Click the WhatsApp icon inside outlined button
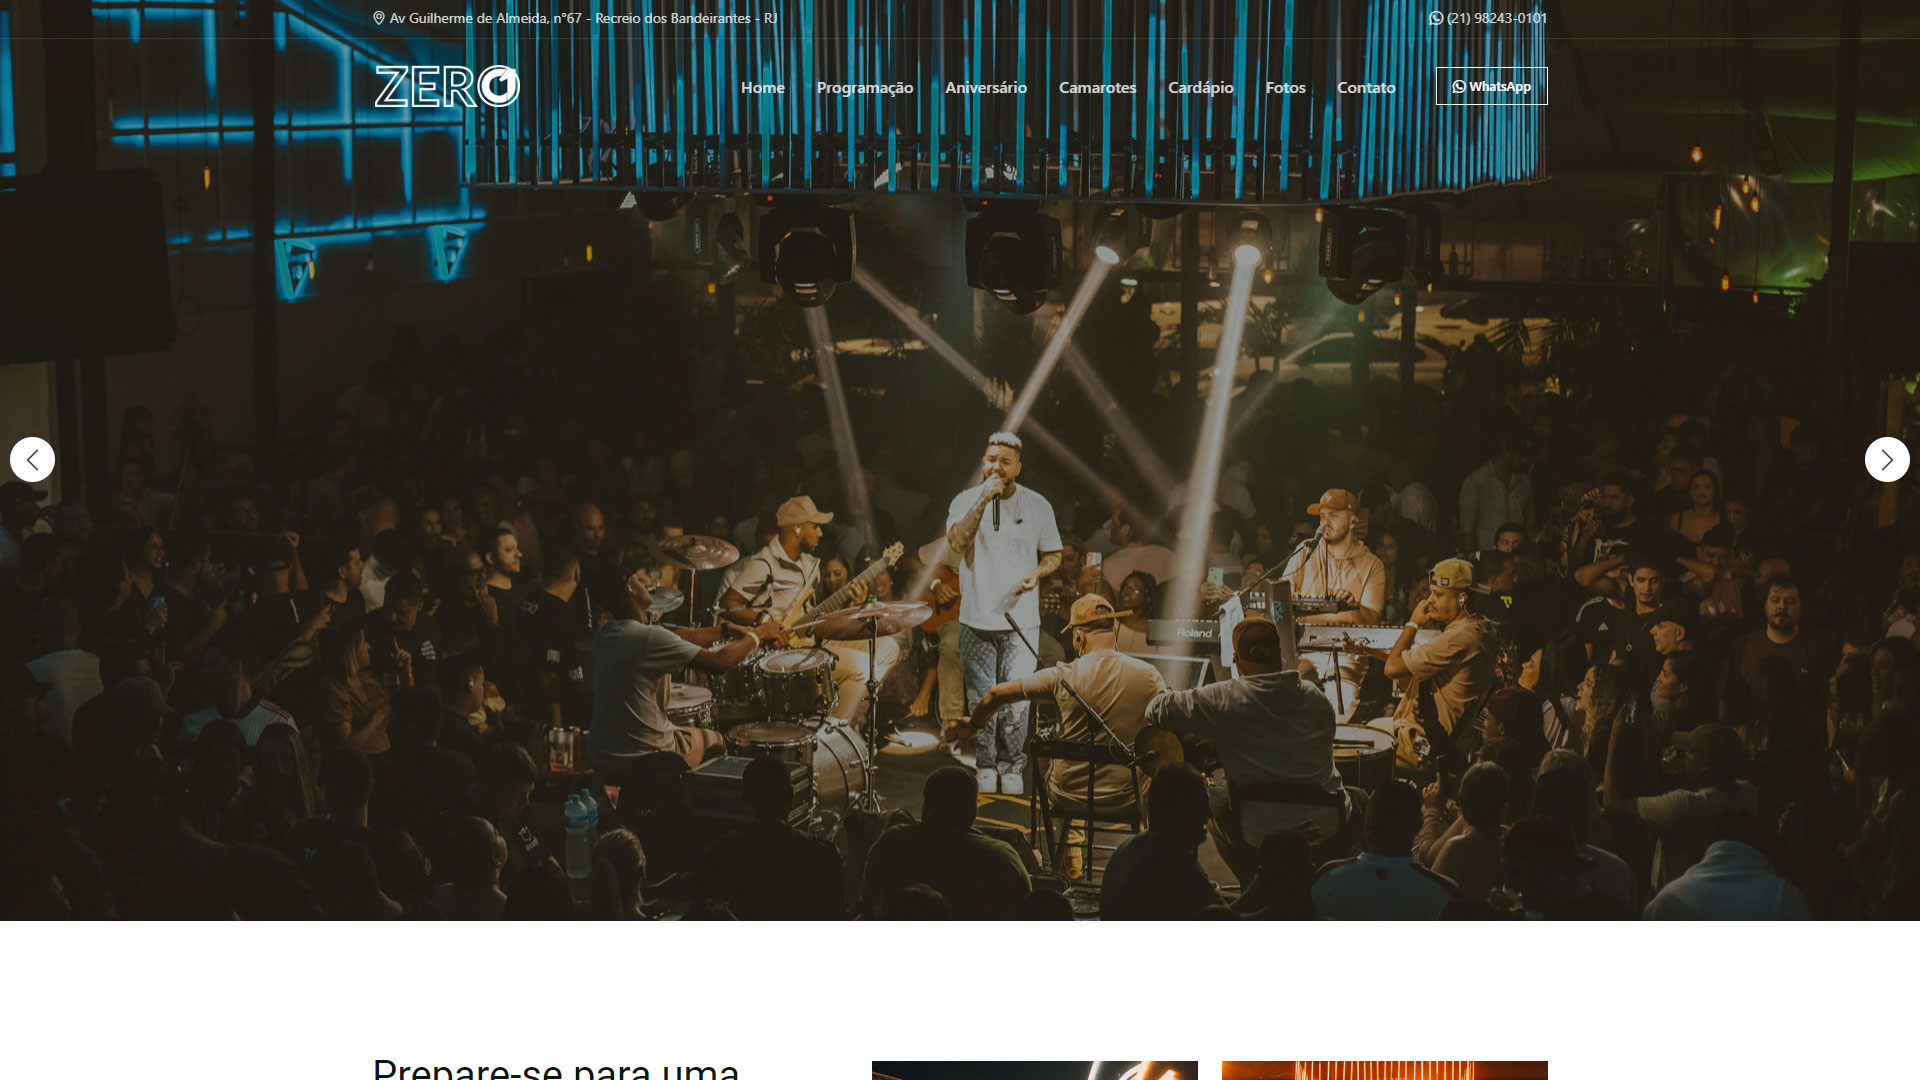1920x1080 pixels. 1459,87
